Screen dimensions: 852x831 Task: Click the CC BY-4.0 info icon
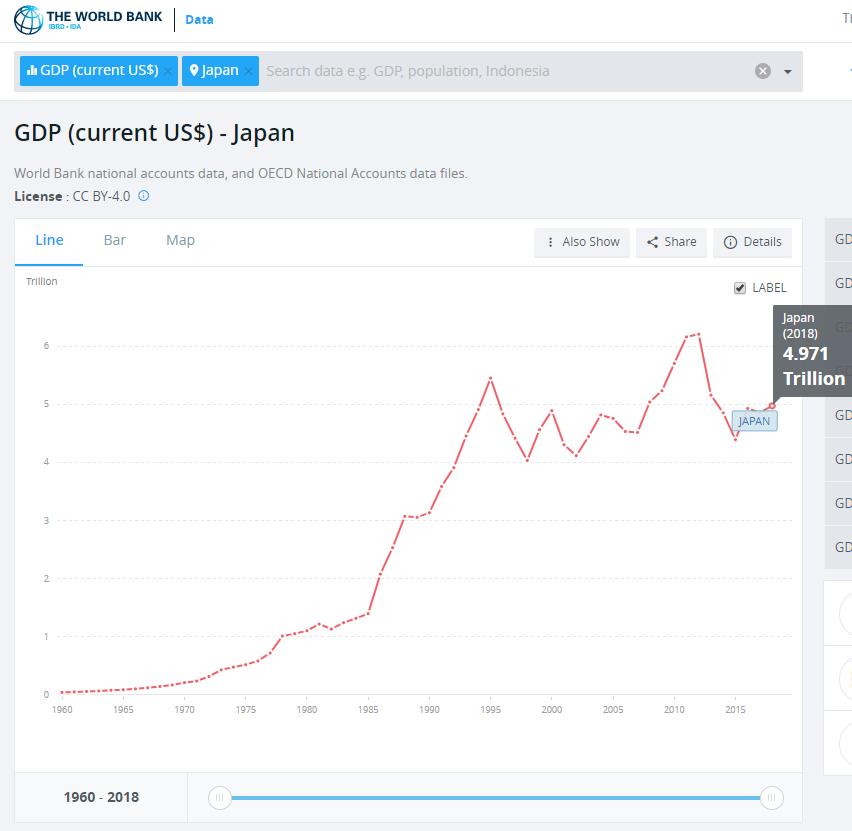(143, 196)
